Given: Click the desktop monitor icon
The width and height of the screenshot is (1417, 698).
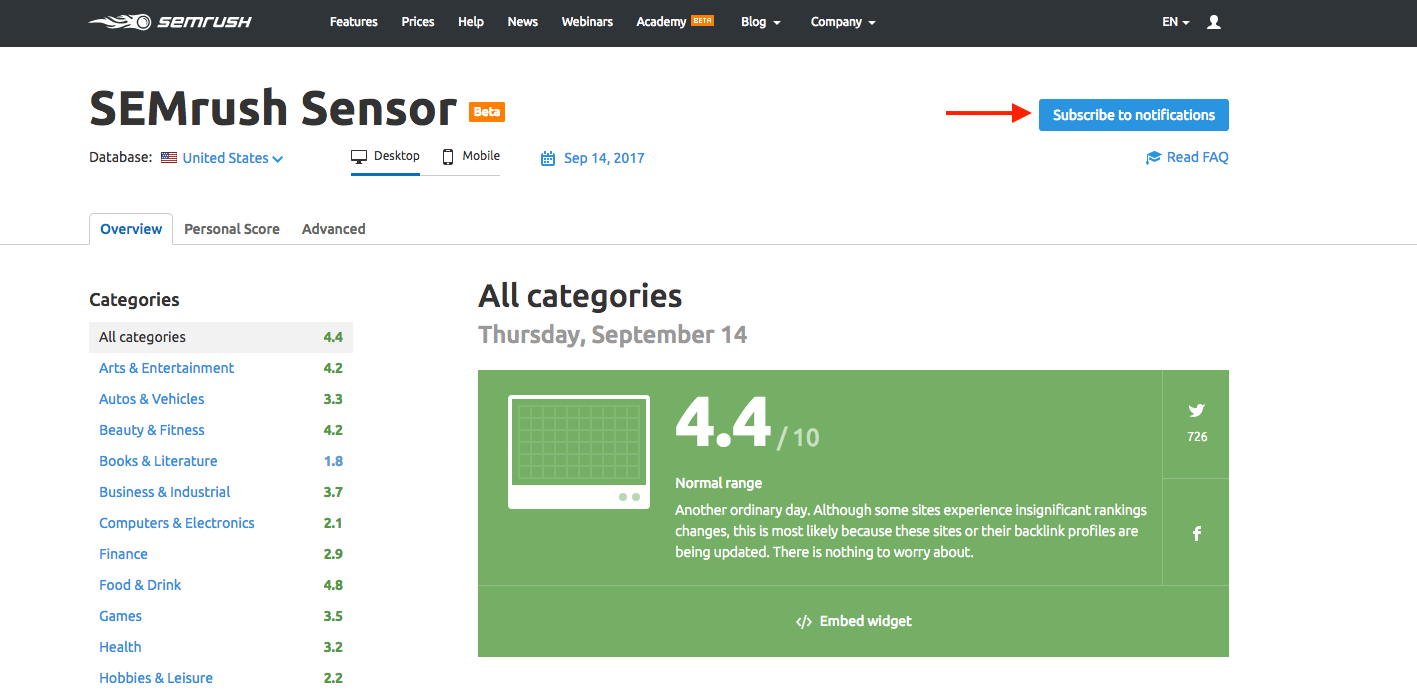Looking at the screenshot, I should click(359, 157).
